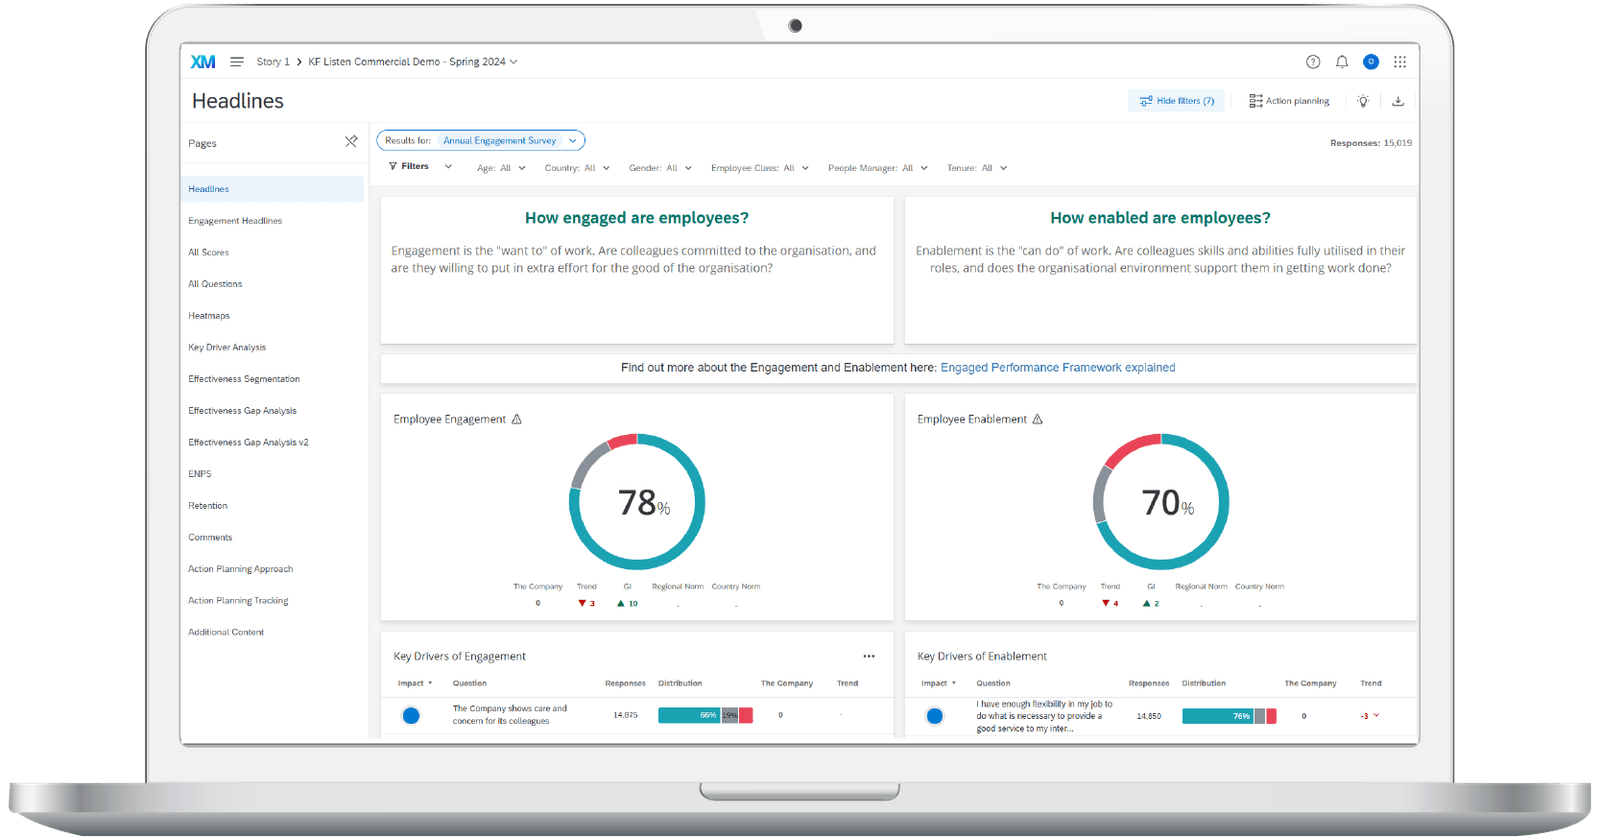Open the hamburger navigation menu

coord(237,62)
